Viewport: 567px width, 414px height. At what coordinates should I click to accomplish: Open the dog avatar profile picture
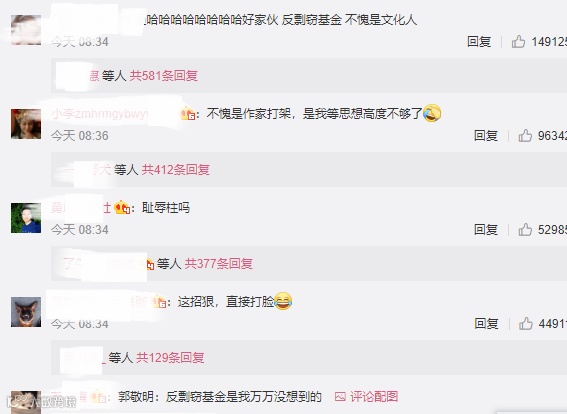pos(26,312)
